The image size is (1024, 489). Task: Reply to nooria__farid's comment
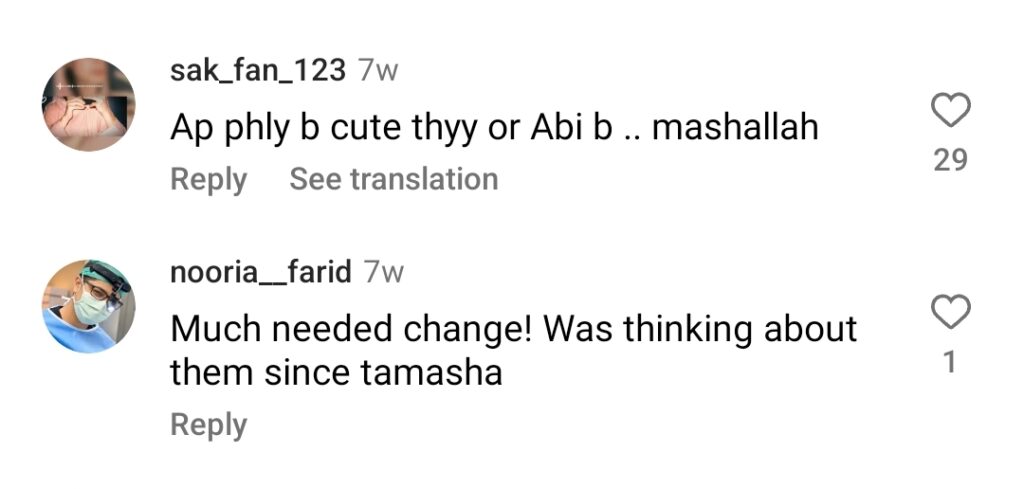pos(208,425)
